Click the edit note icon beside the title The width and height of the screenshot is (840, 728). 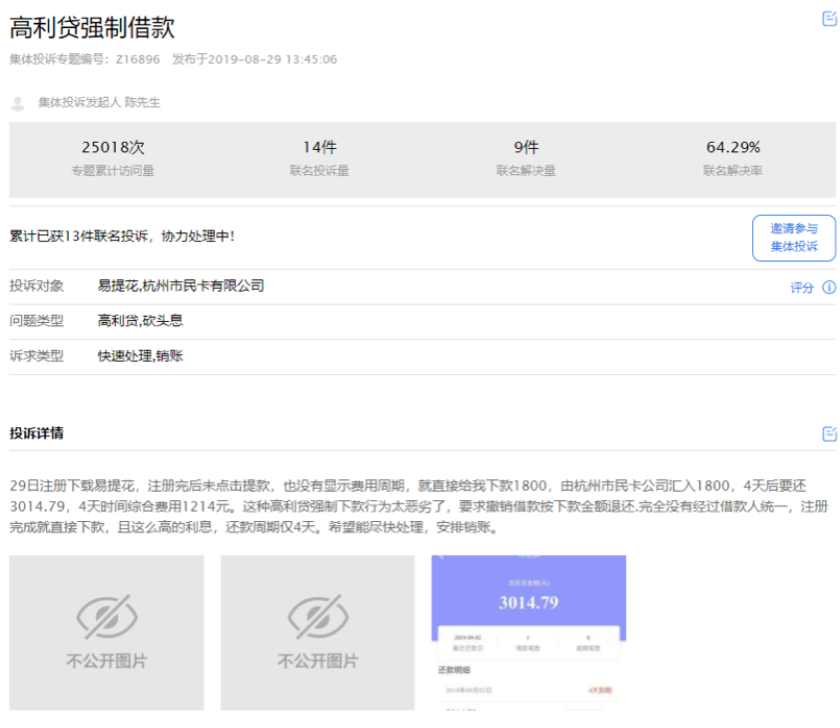pyautogui.click(x=829, y=19)
